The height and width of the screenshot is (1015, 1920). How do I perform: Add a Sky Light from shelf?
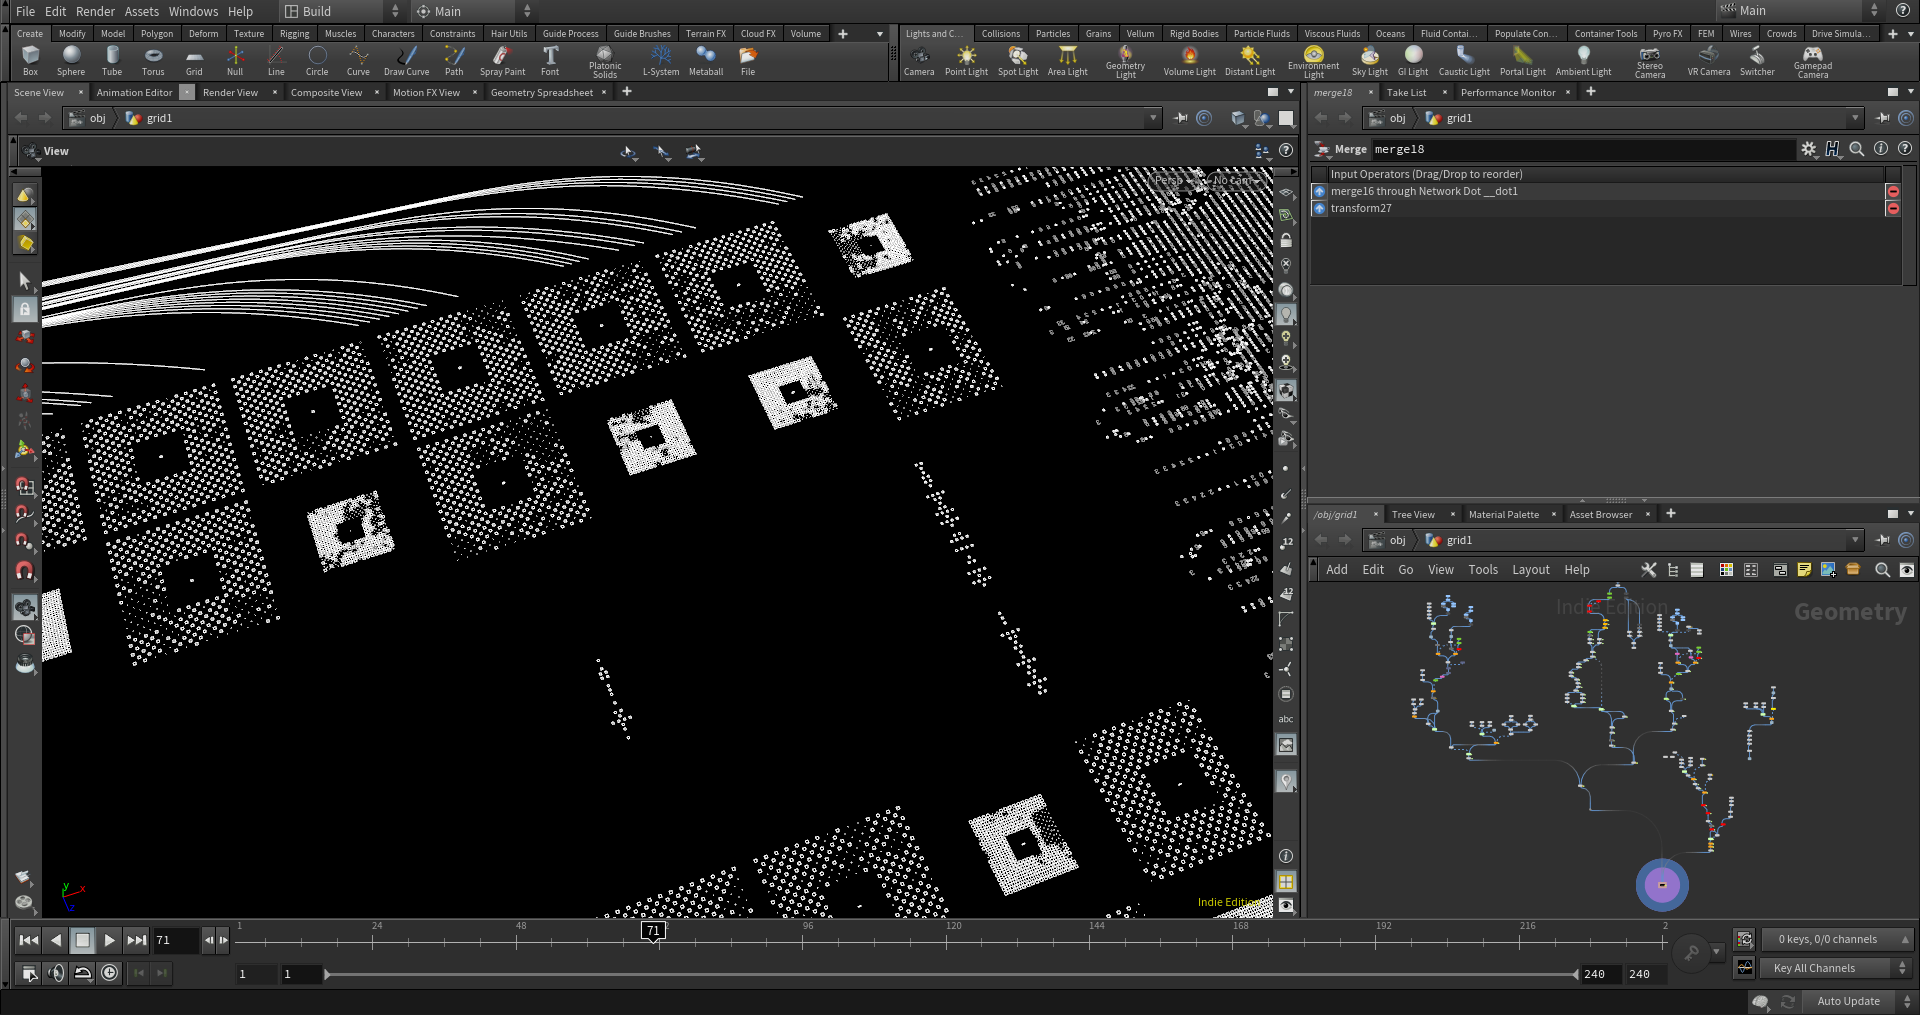(1369, 60)
